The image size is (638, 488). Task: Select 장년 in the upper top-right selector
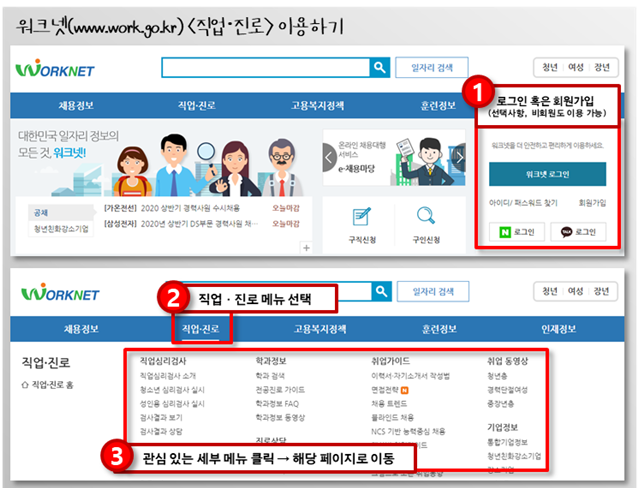click(x=602, y=67)
